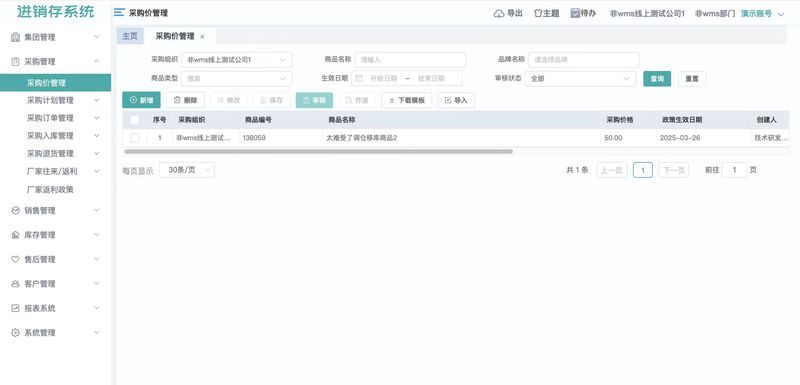Viewport: 800px width, 385px height.
Task: Focus the 商品名称 input field
Action: click(x=410, y=60)
